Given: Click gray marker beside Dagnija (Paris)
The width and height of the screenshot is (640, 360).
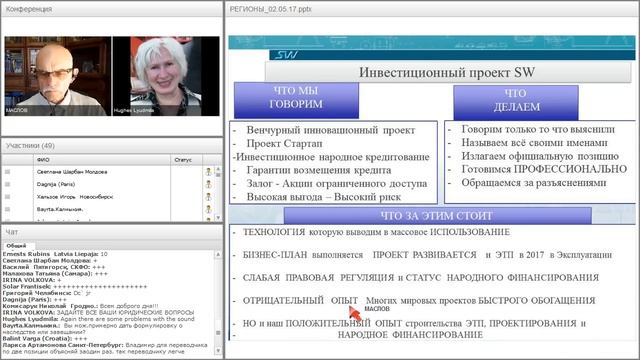Looking at the screenshot, I should point(7,184).
